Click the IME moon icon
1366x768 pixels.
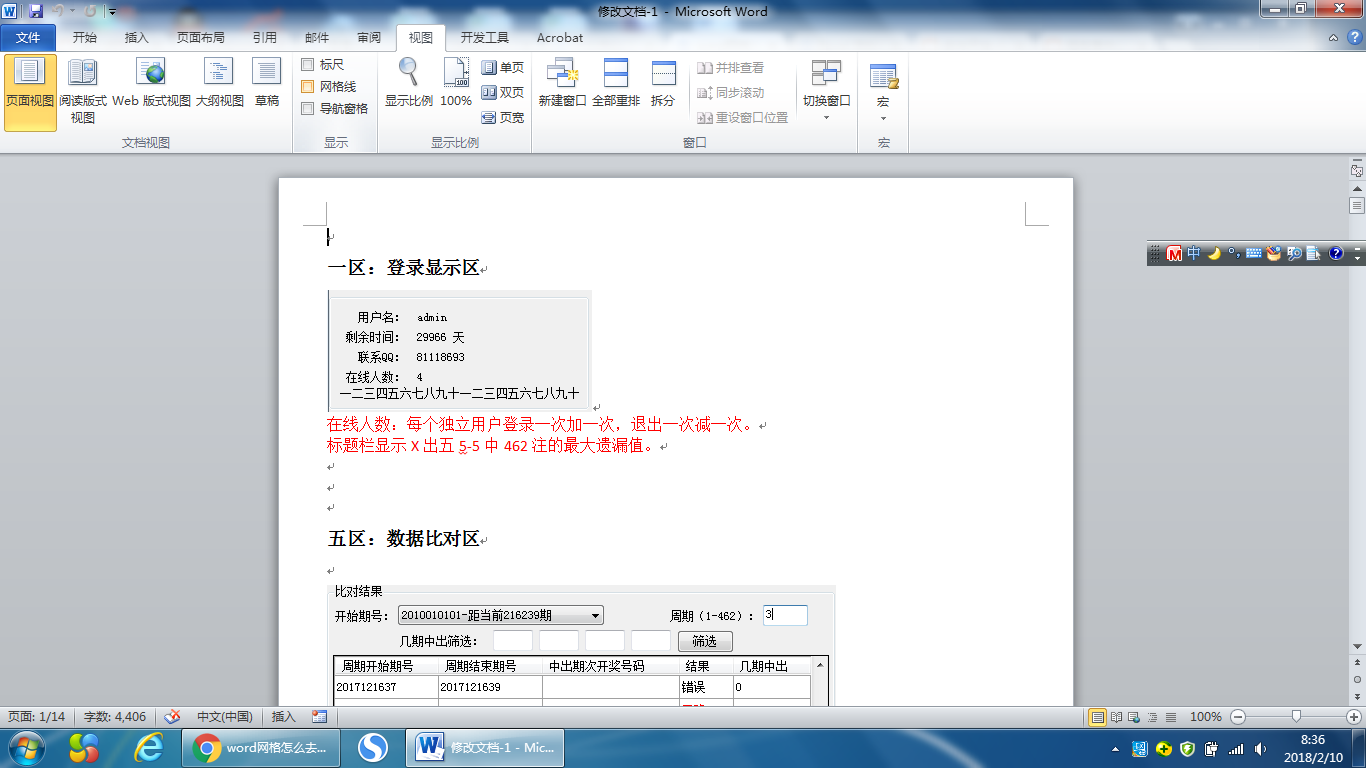point(1214,254)
